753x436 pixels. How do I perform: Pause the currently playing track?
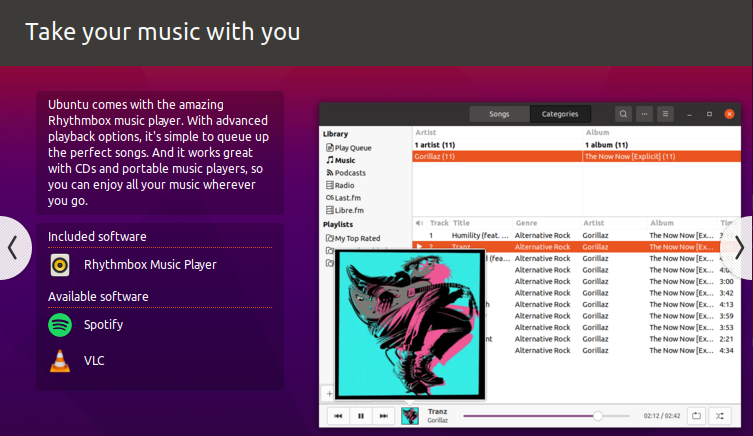click(x=361, y=415)
